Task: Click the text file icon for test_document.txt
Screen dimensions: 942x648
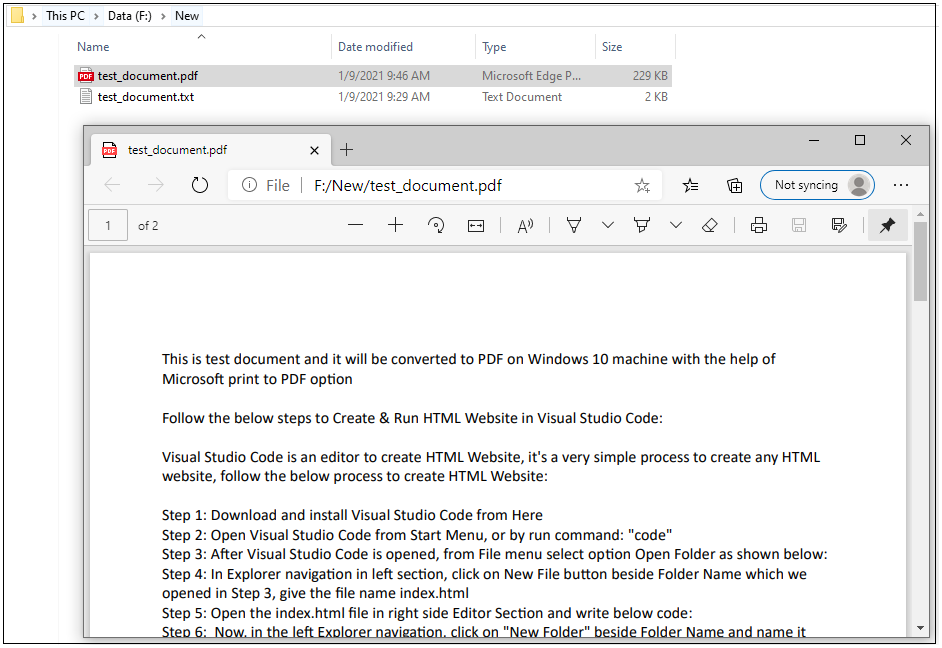Action: [x=86, y=97]
